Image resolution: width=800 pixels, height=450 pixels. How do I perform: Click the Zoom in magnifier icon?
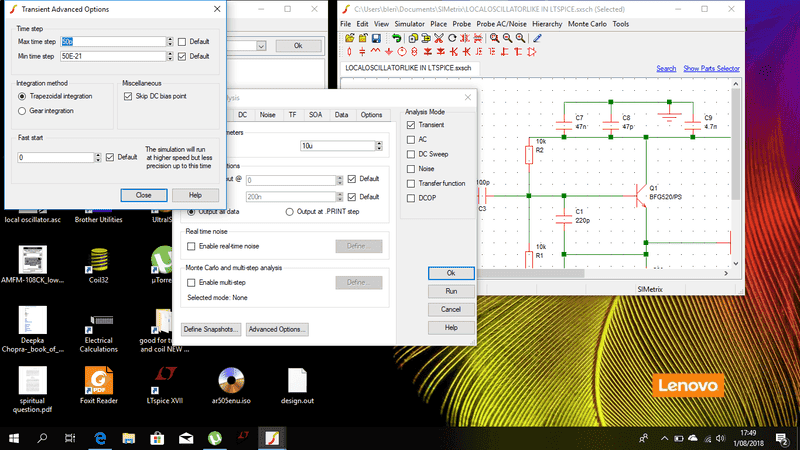[520, 38]
